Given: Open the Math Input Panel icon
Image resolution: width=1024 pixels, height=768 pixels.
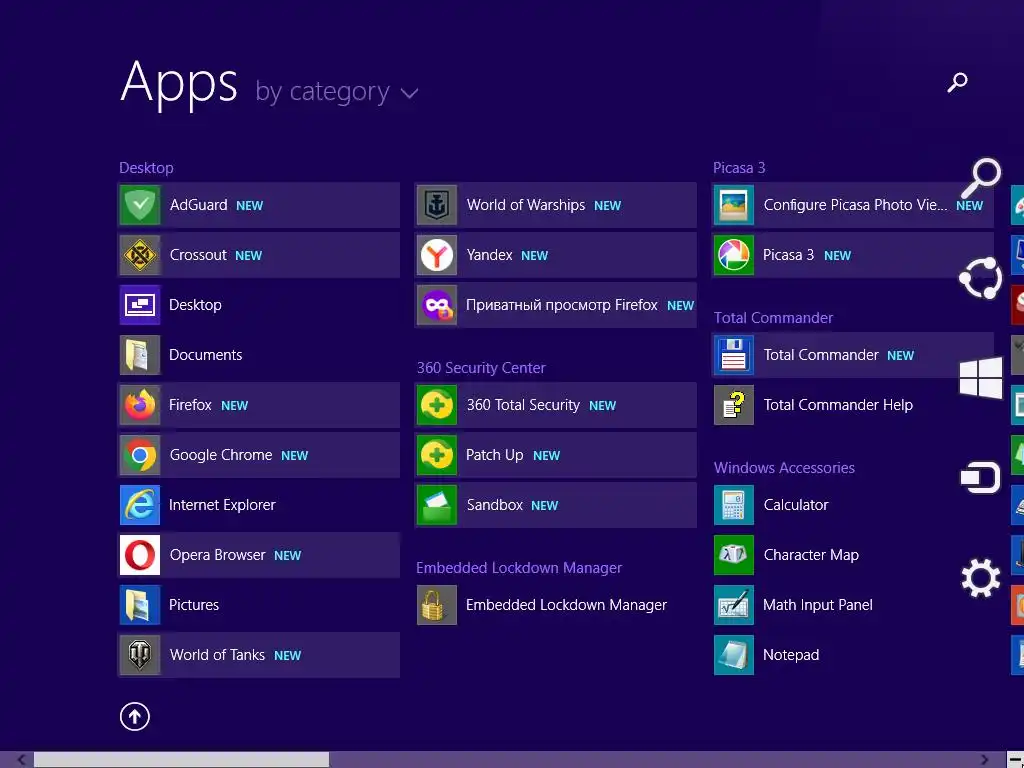Looking at the screenshot, I should (x=734, y=605).
